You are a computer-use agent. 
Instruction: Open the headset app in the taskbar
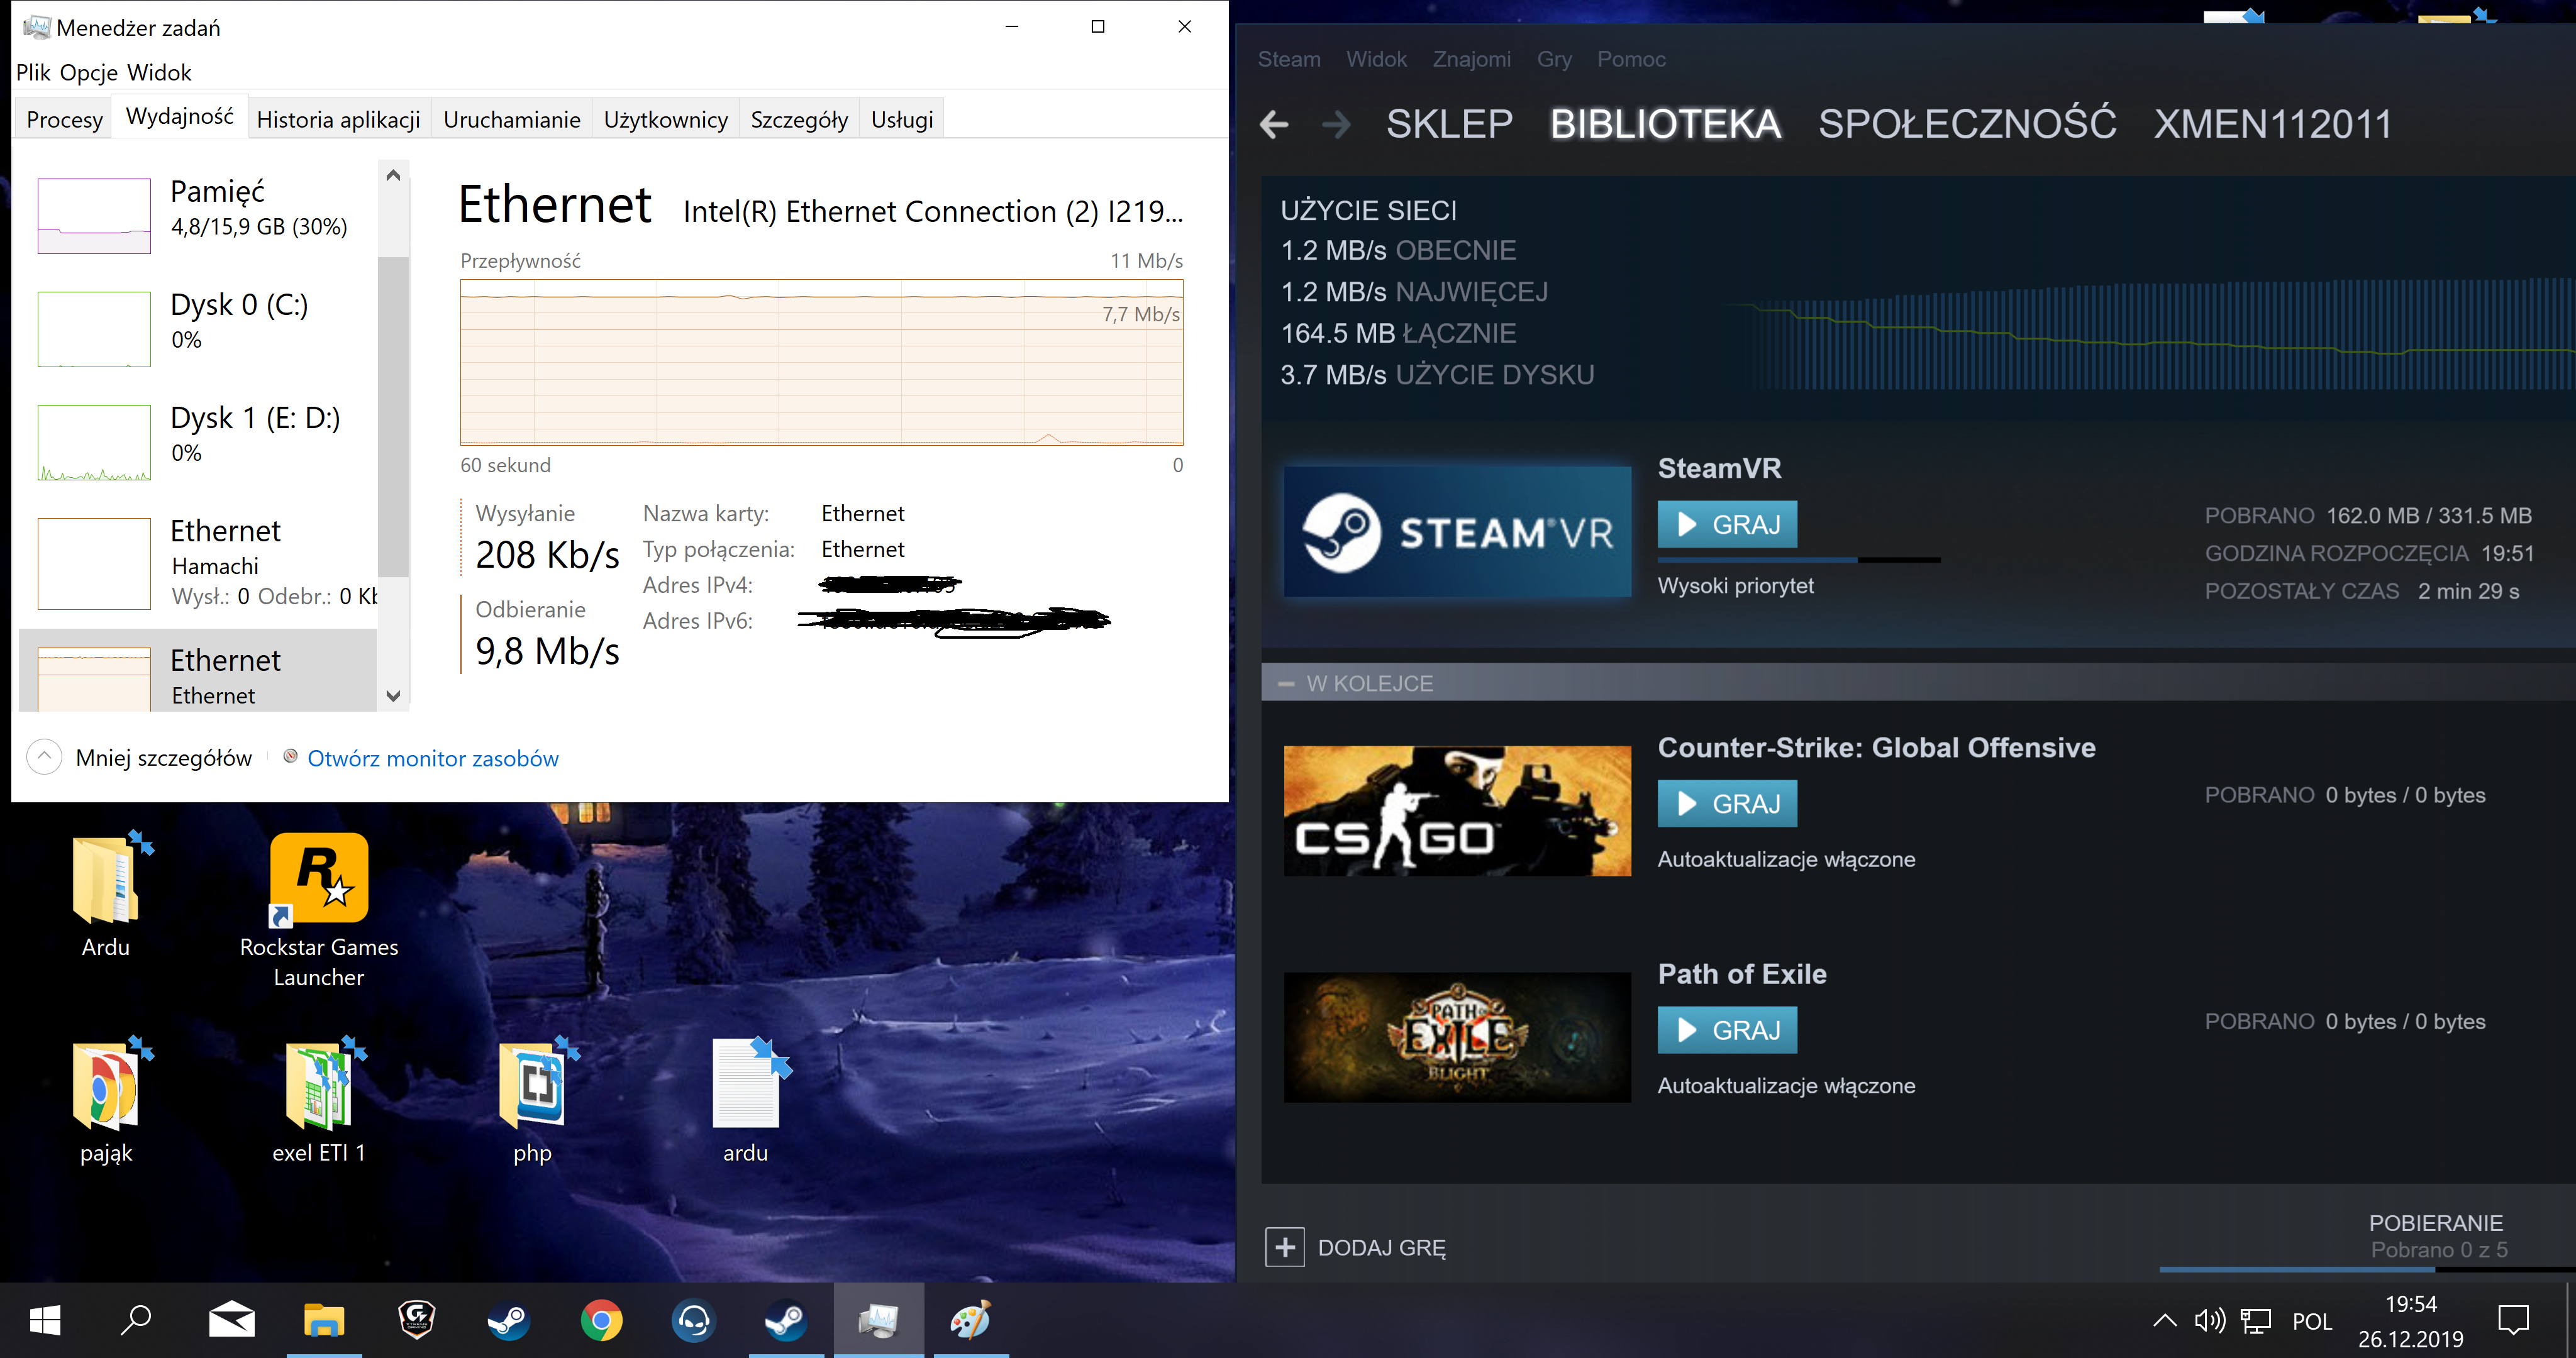click(x=693, y=1321)
